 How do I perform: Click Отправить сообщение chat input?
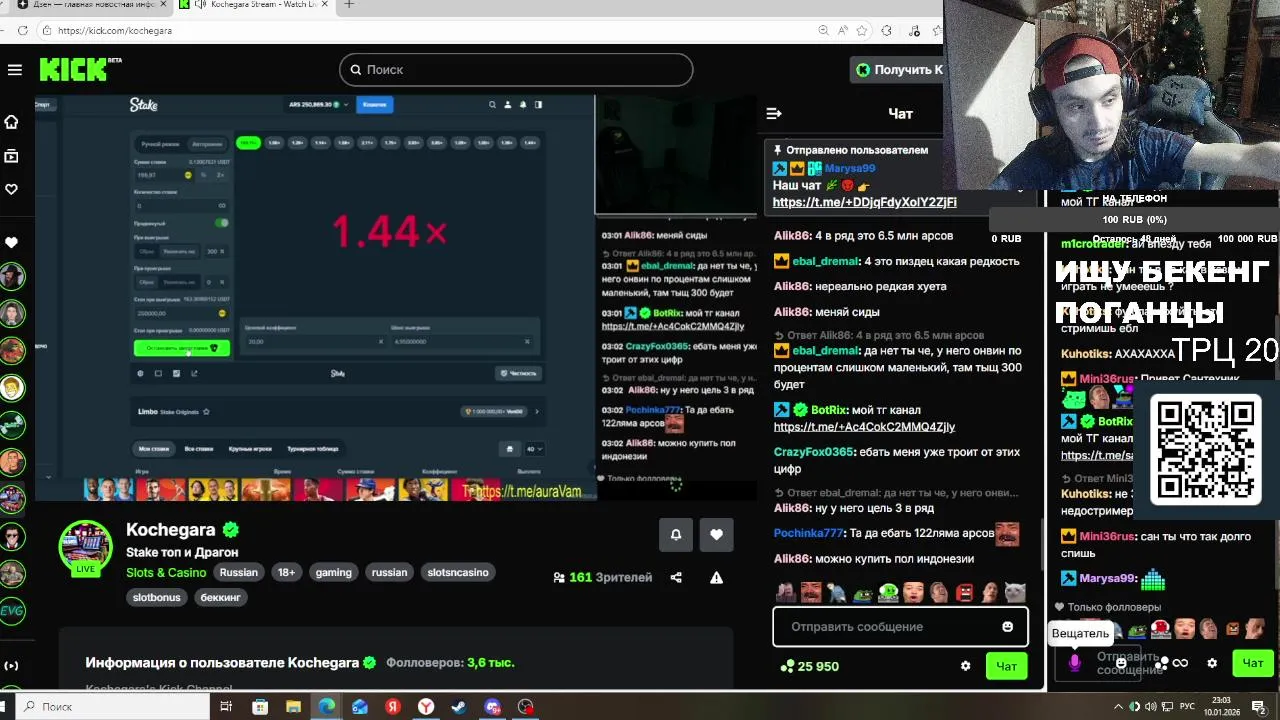tap(899, 627)
